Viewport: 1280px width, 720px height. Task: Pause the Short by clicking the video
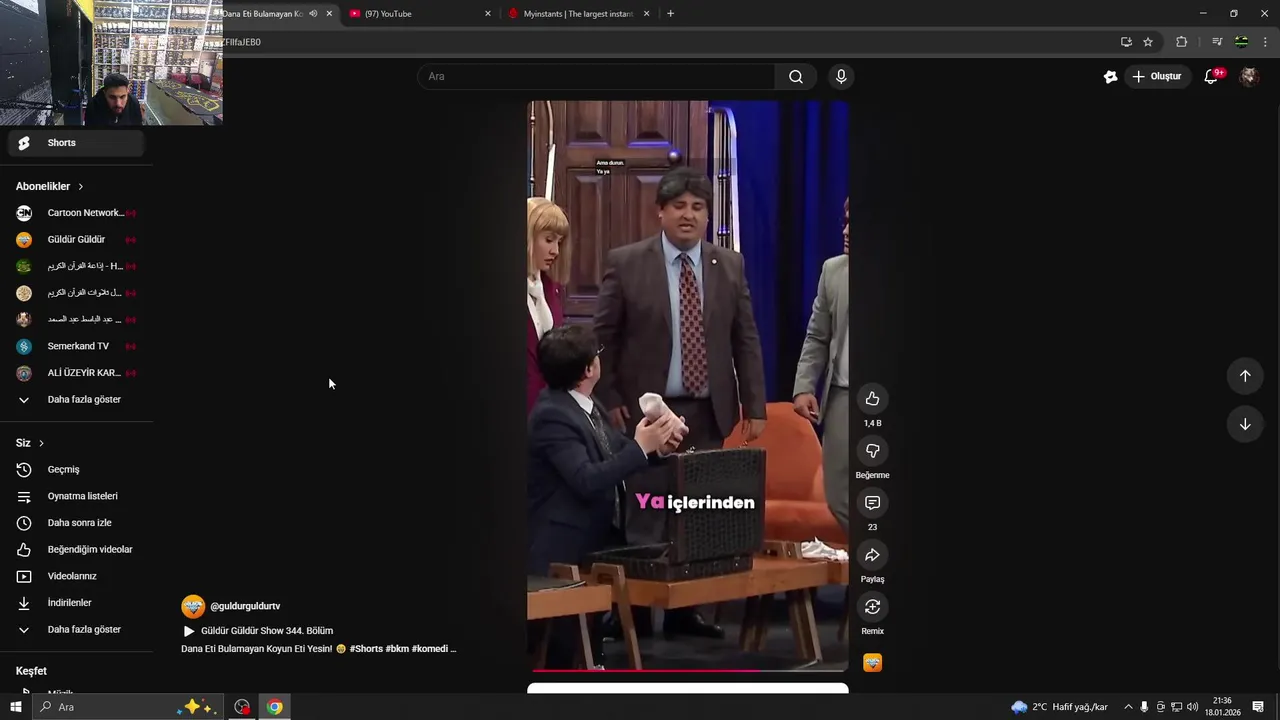tap(688, 385)
